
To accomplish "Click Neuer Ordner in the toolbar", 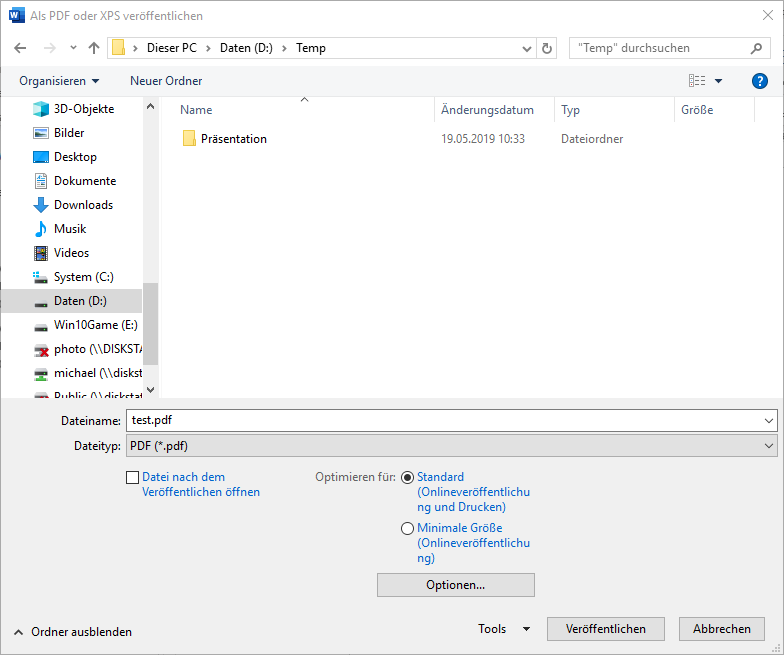I will pos(166,81).
